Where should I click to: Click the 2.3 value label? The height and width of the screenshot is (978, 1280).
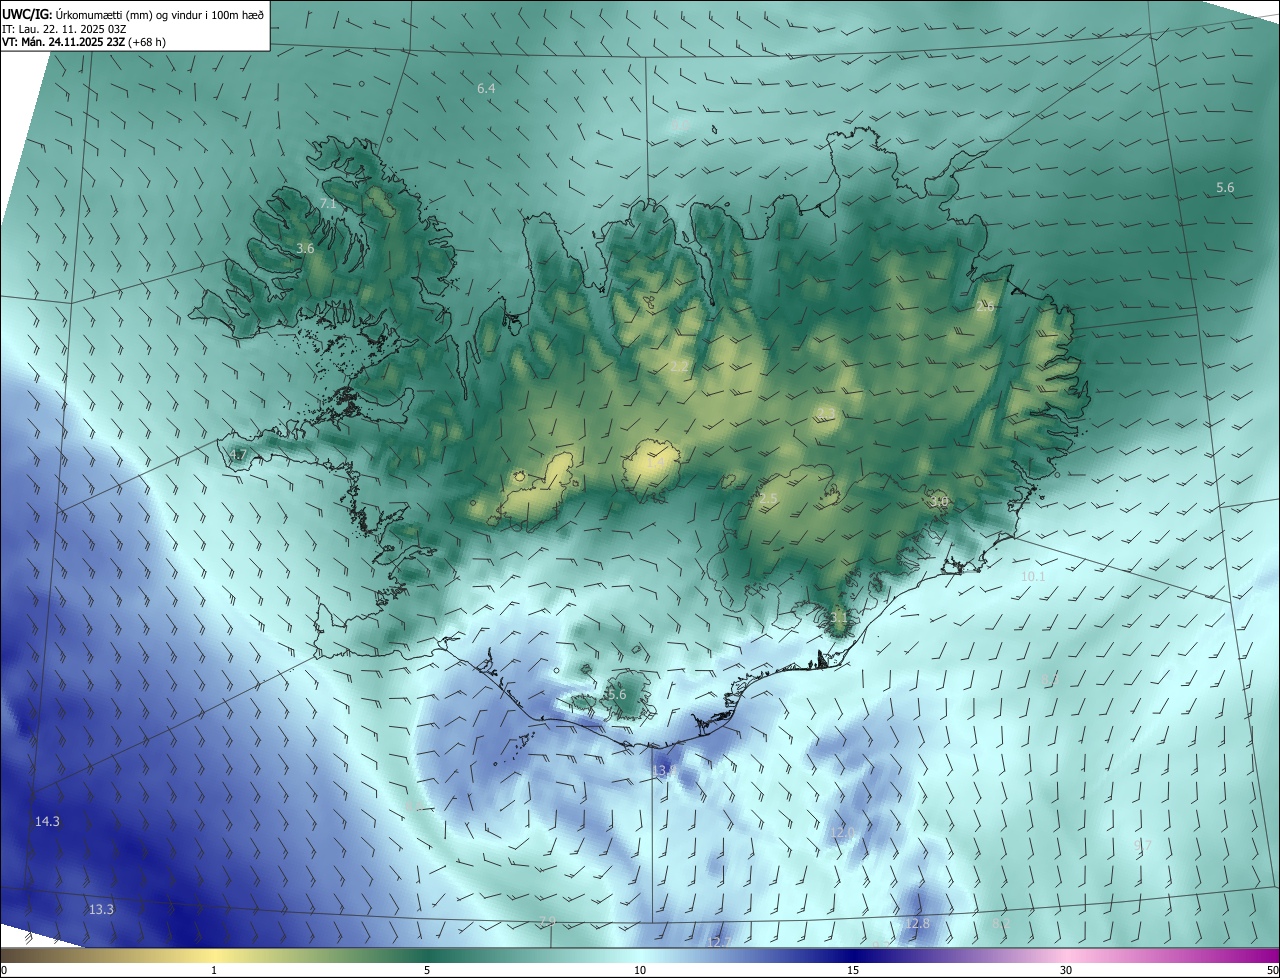point(826,414)
